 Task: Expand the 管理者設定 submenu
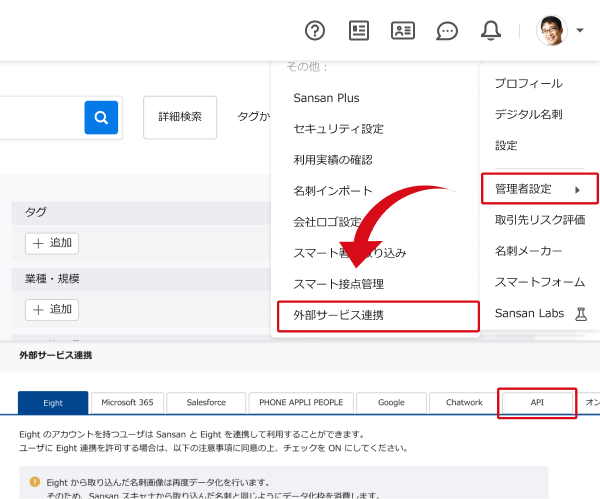coord(538,189)
